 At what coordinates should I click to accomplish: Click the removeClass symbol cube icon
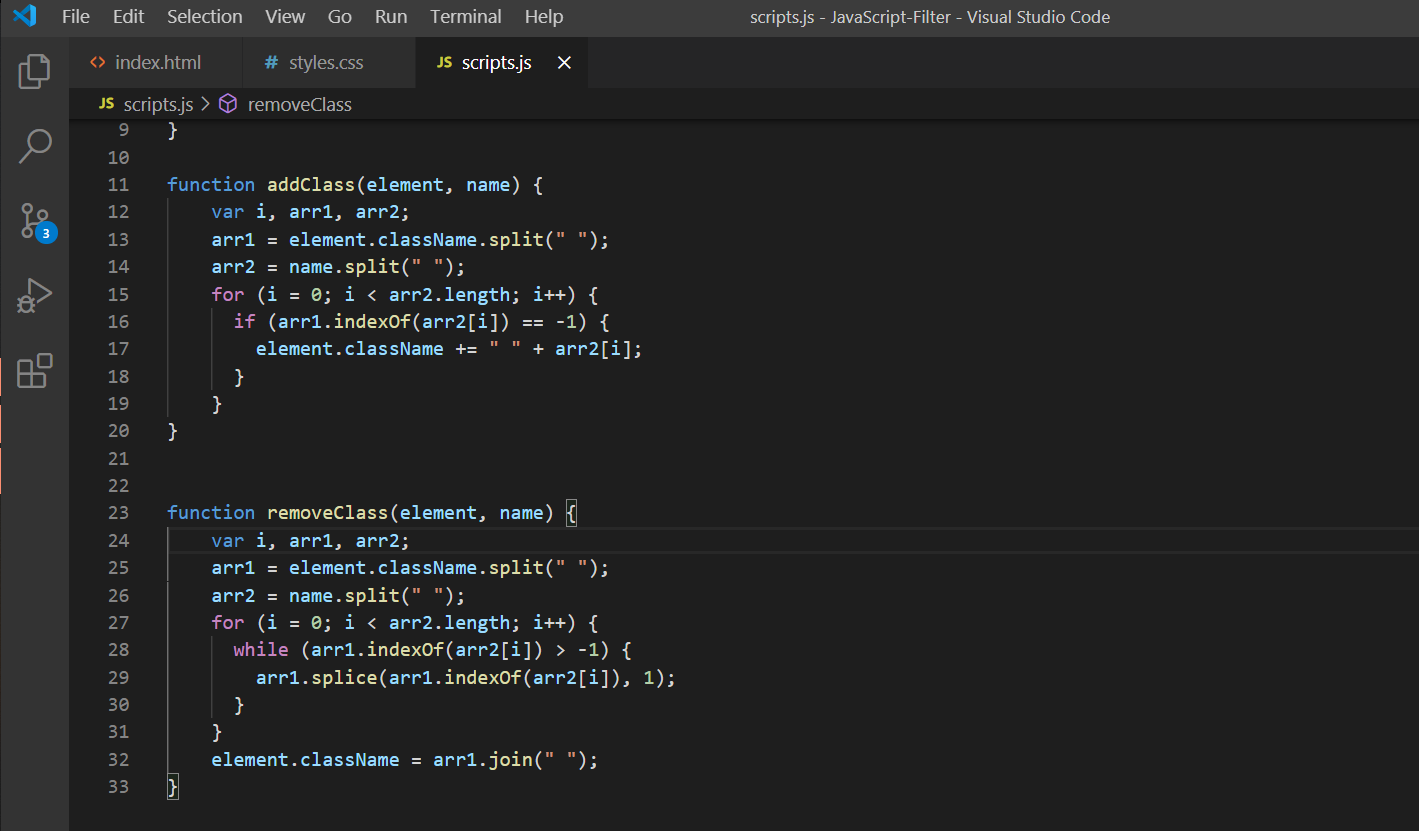tap(227, 103)
